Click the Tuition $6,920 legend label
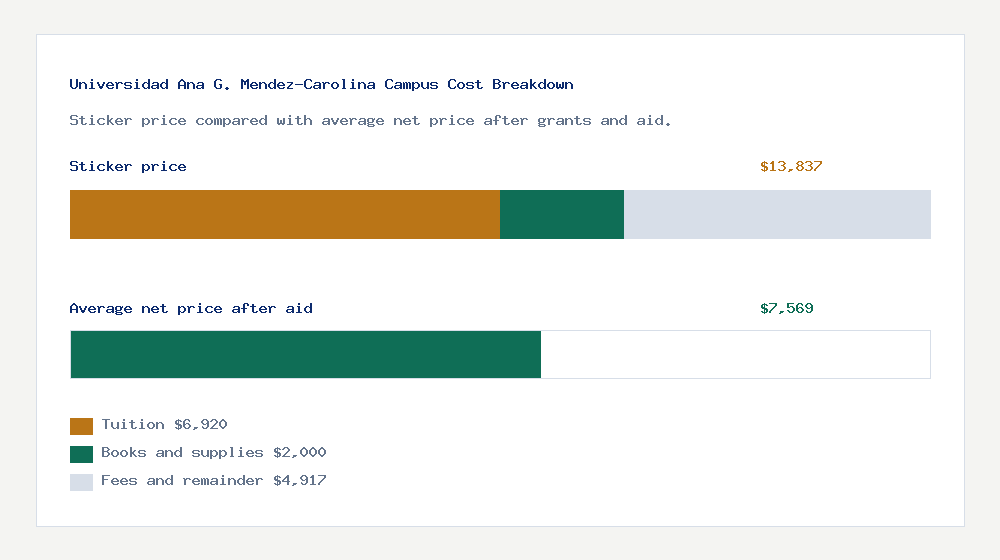The image size is (1000, 560). tap(164, 425)
